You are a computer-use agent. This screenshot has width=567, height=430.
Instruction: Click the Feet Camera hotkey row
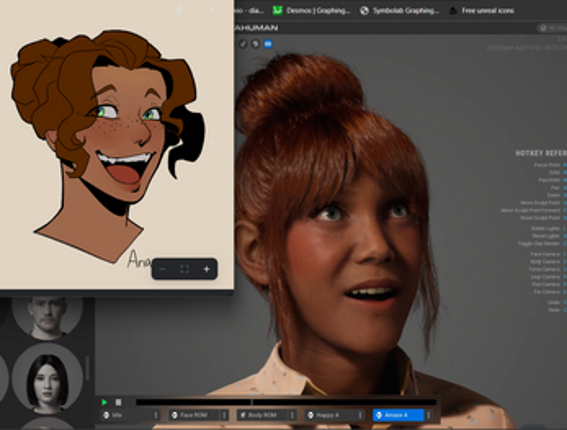pos(549,284)
